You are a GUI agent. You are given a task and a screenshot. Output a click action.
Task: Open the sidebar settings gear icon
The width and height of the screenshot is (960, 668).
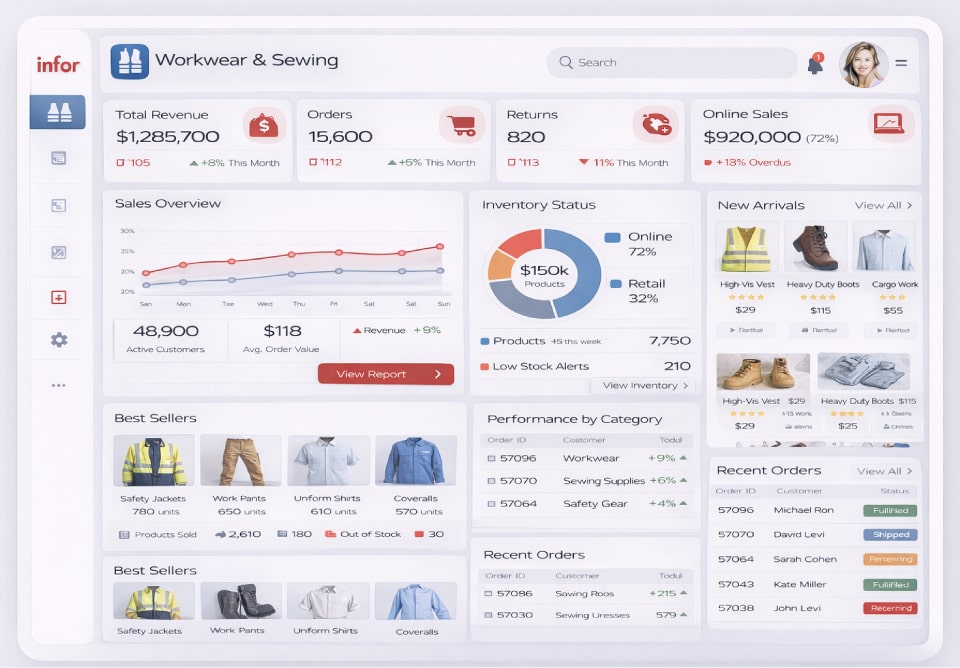click(59, 340)
